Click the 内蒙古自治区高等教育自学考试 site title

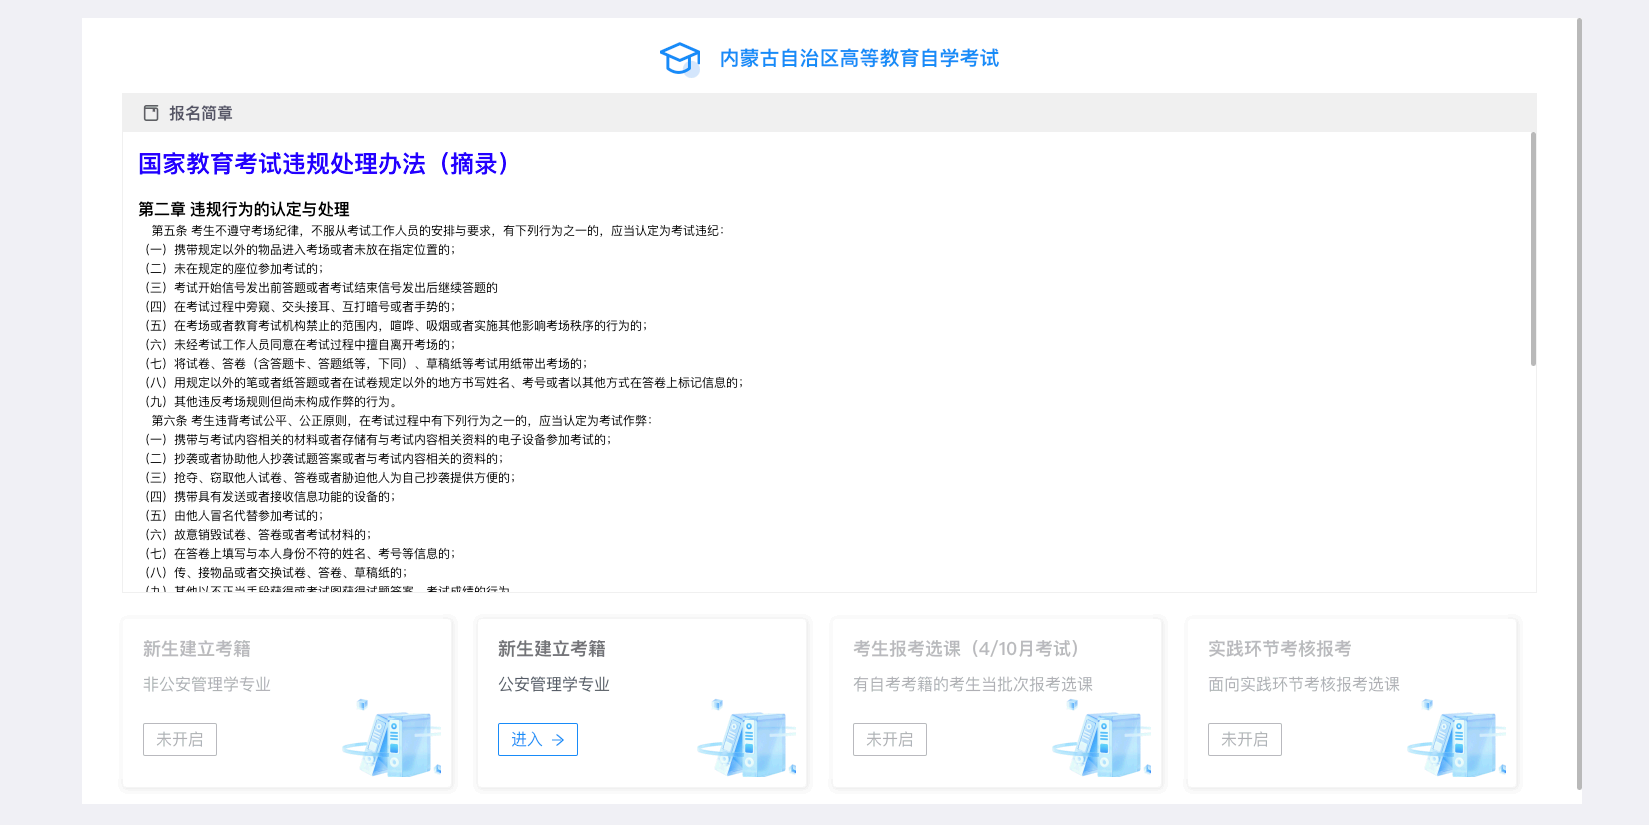(x=859, y=59)
